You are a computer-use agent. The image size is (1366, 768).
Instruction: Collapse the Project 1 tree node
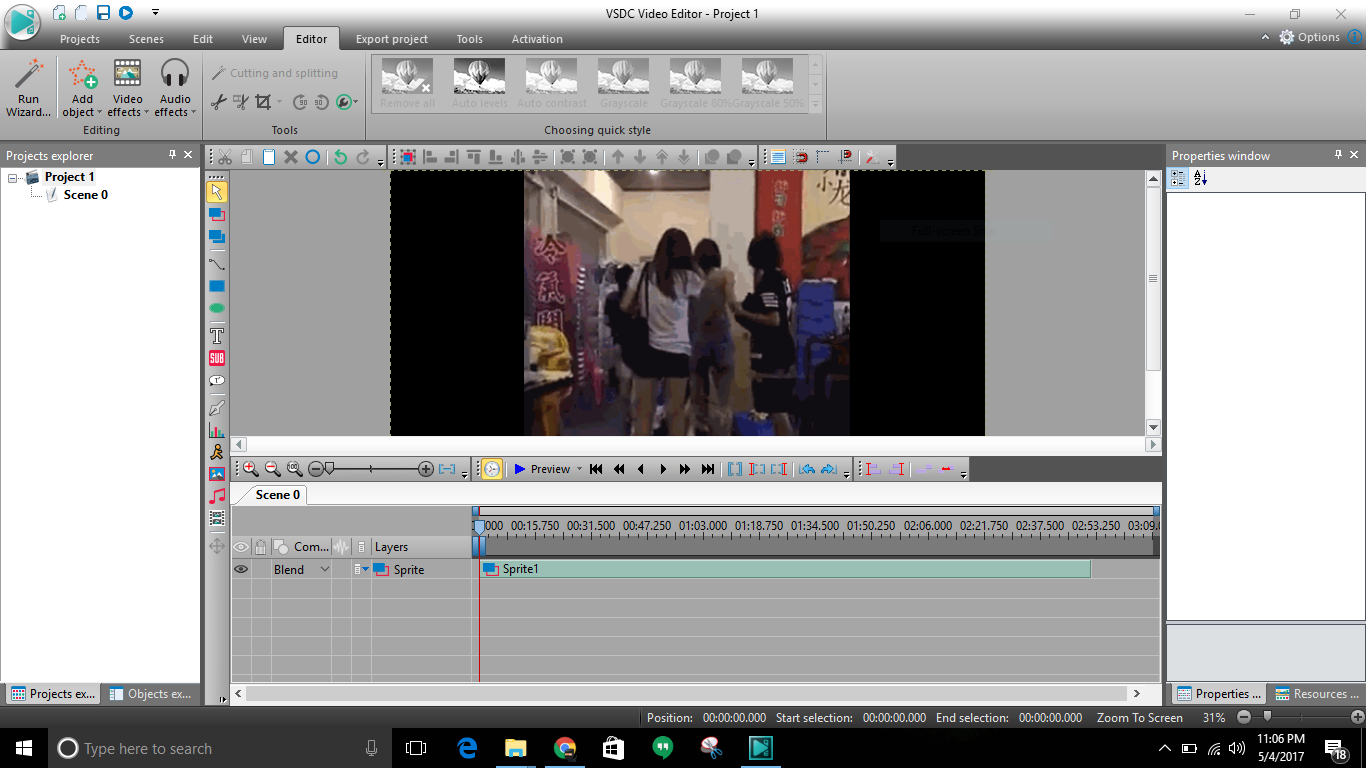coord(11,176)
